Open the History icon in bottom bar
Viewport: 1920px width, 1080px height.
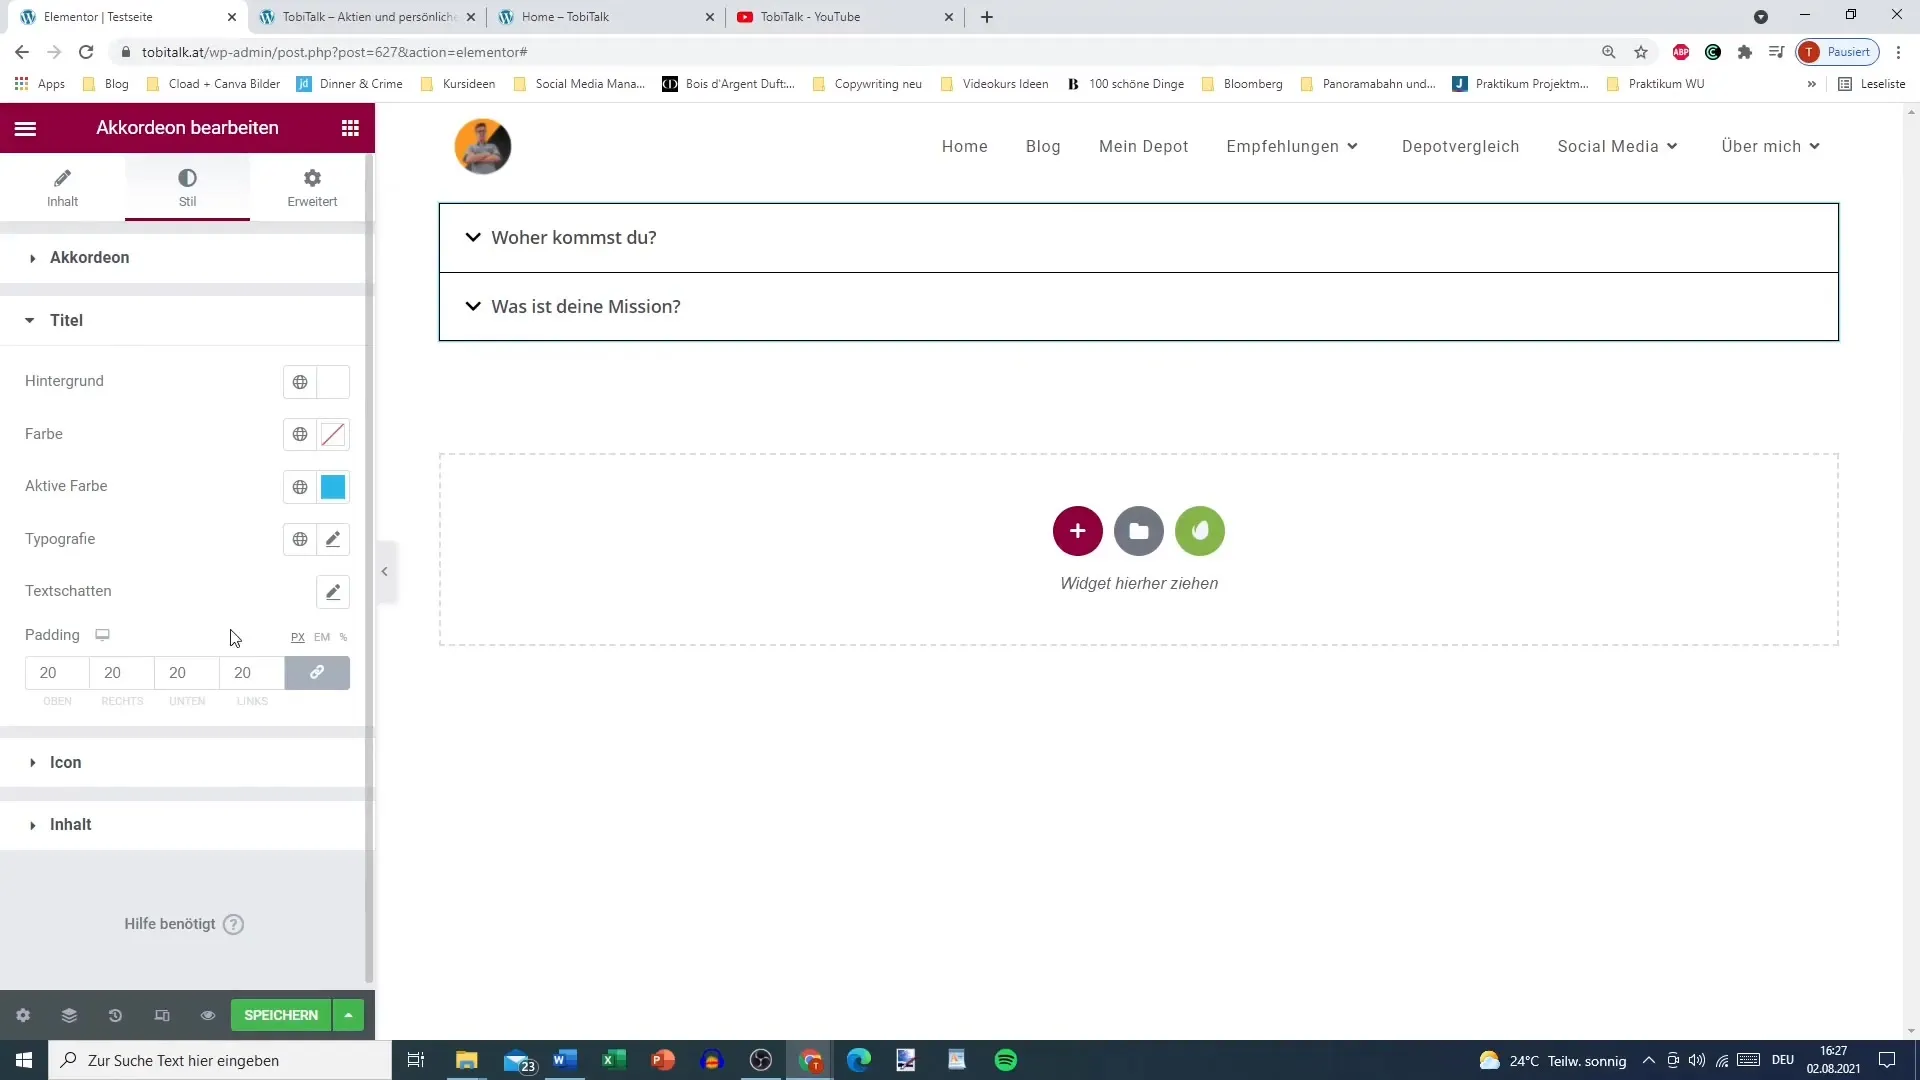pyautogui.click(x=115, y=1015)
